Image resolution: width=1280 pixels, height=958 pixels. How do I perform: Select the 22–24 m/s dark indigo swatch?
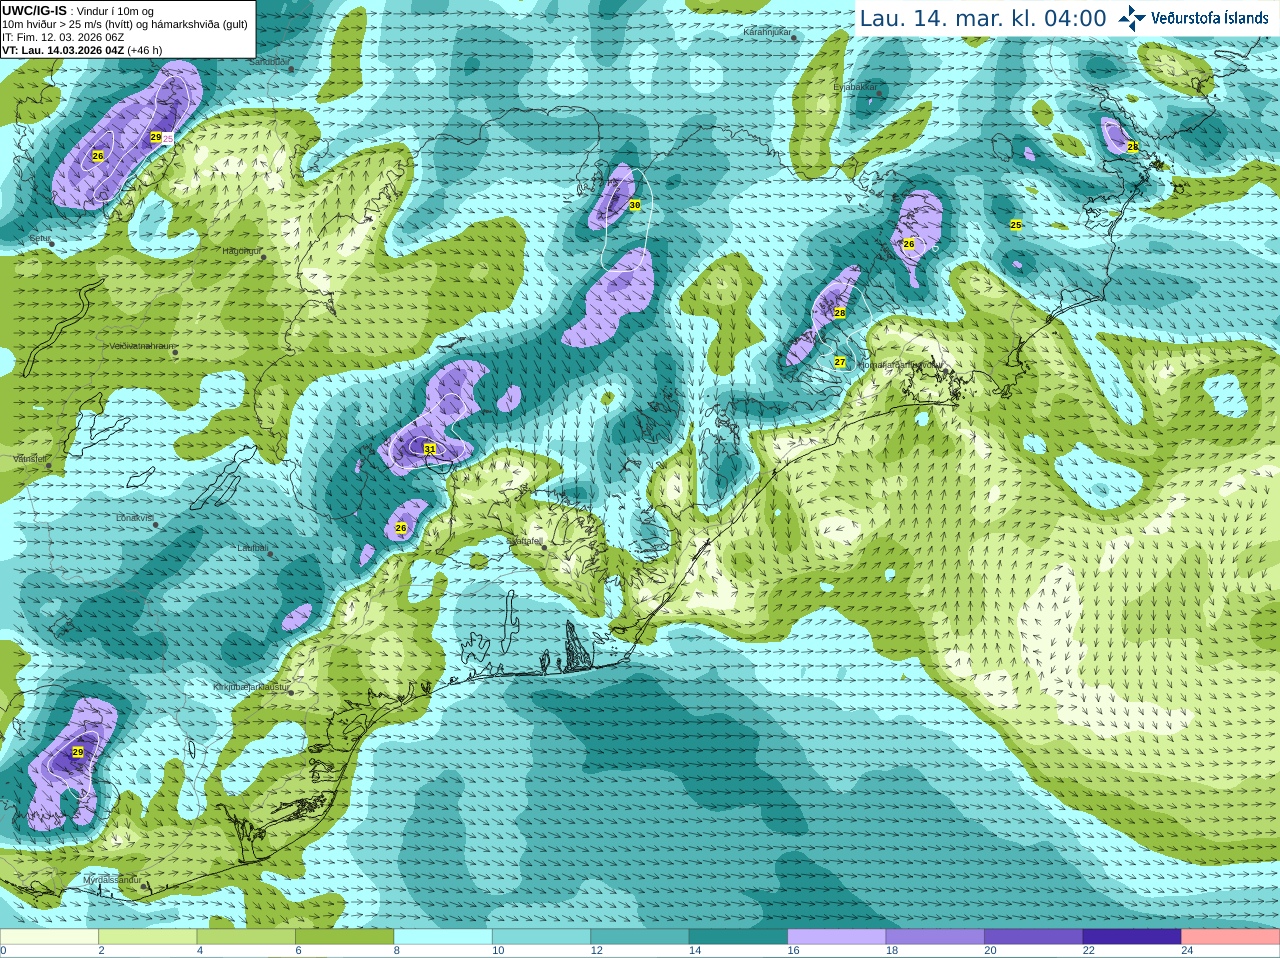click(1132, 937)
